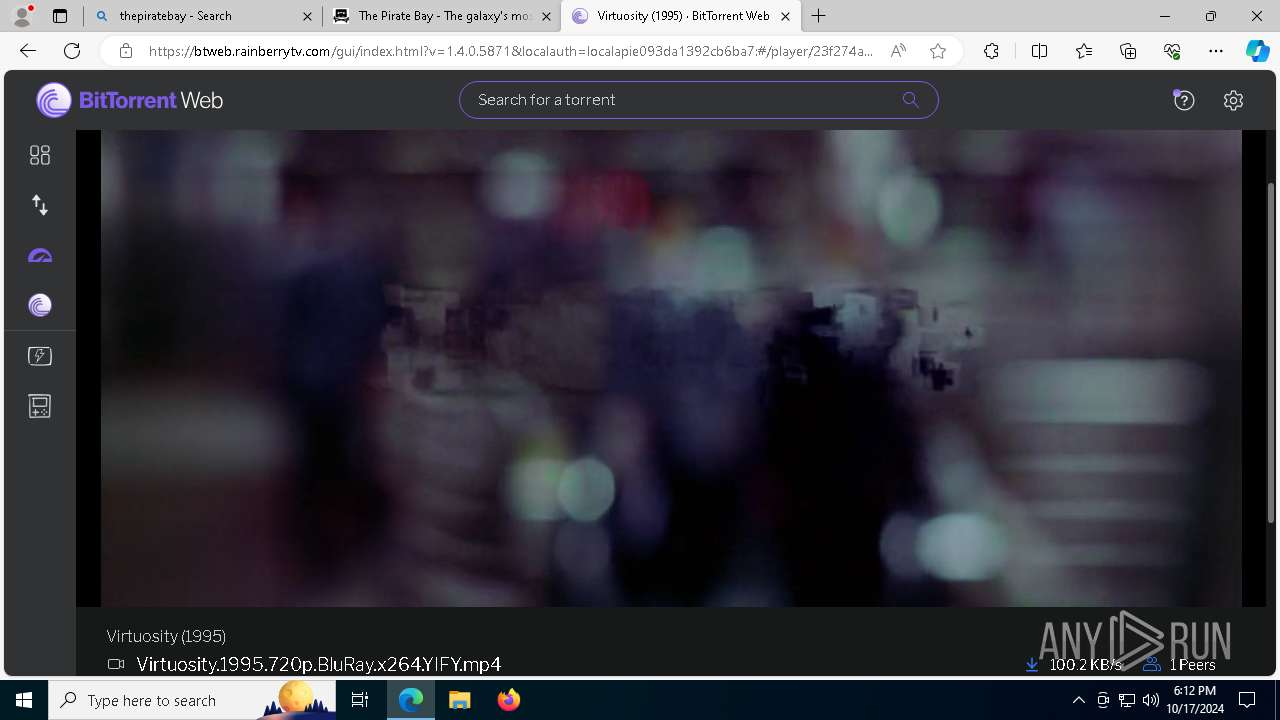Open the games sidebar icon
Screen dimensions: 1280x720
[40, 406]
